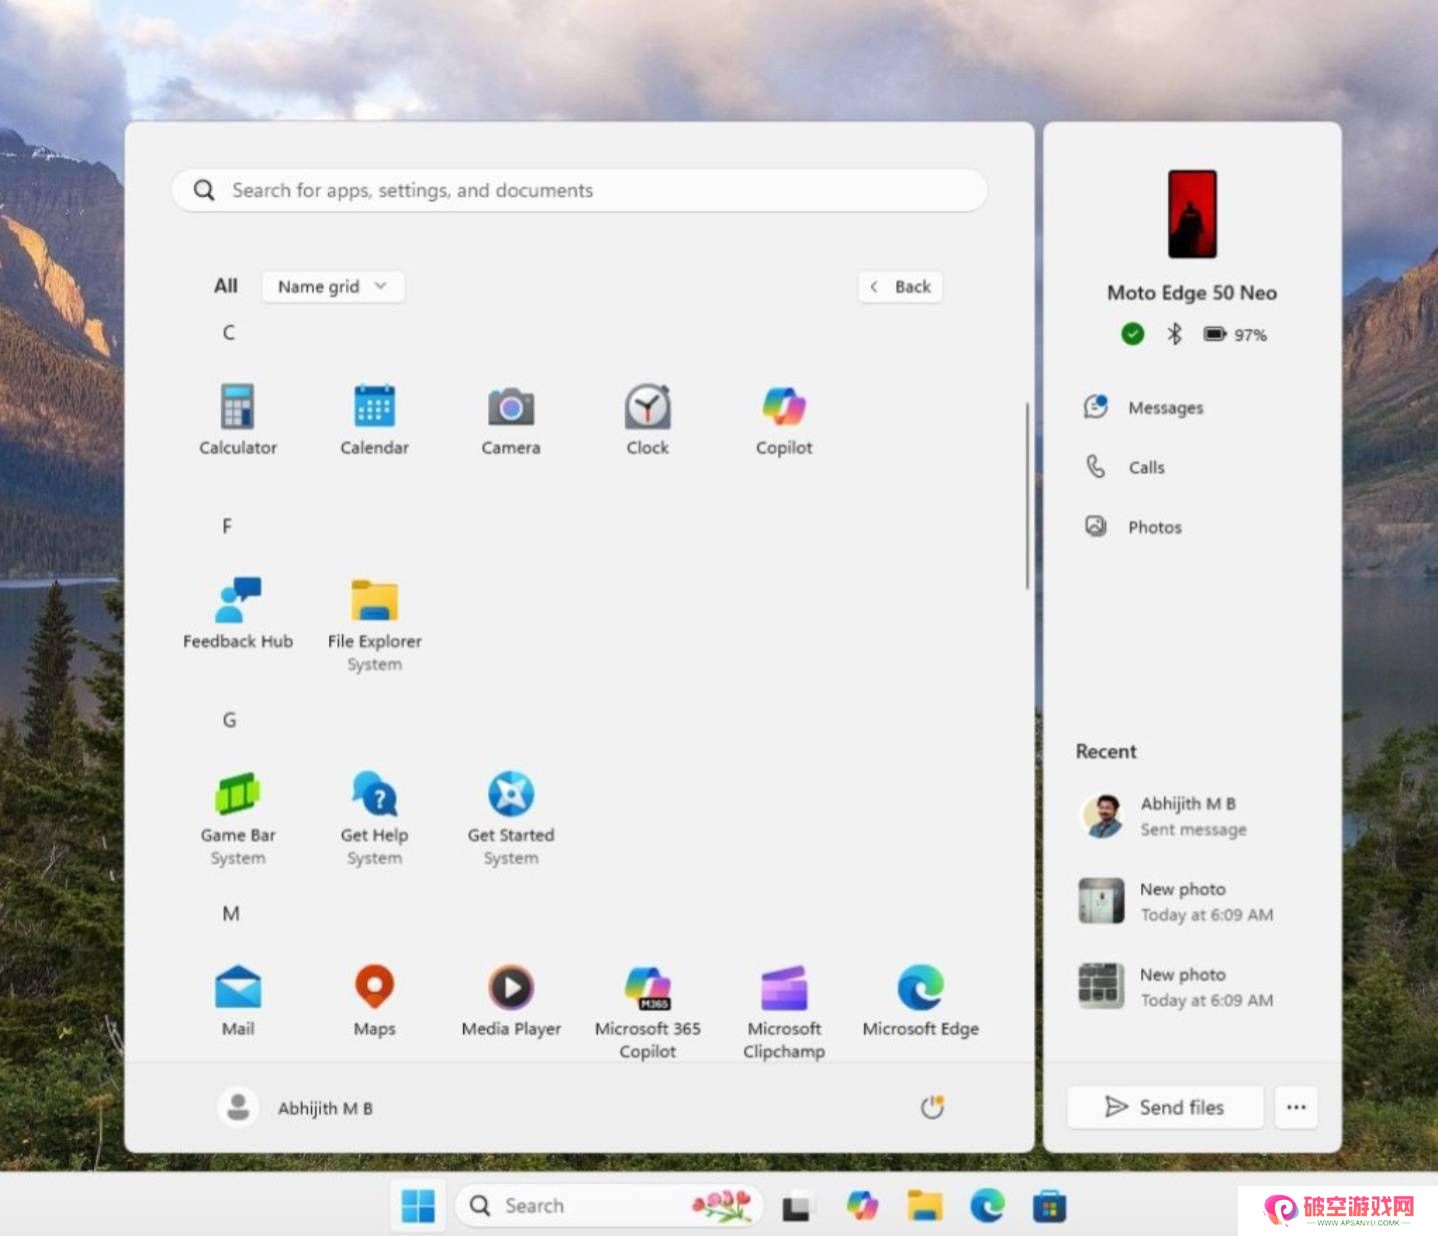Open the Game Bar app
This screenshot has width=1438, height=1236.
[x=237, y=818]
